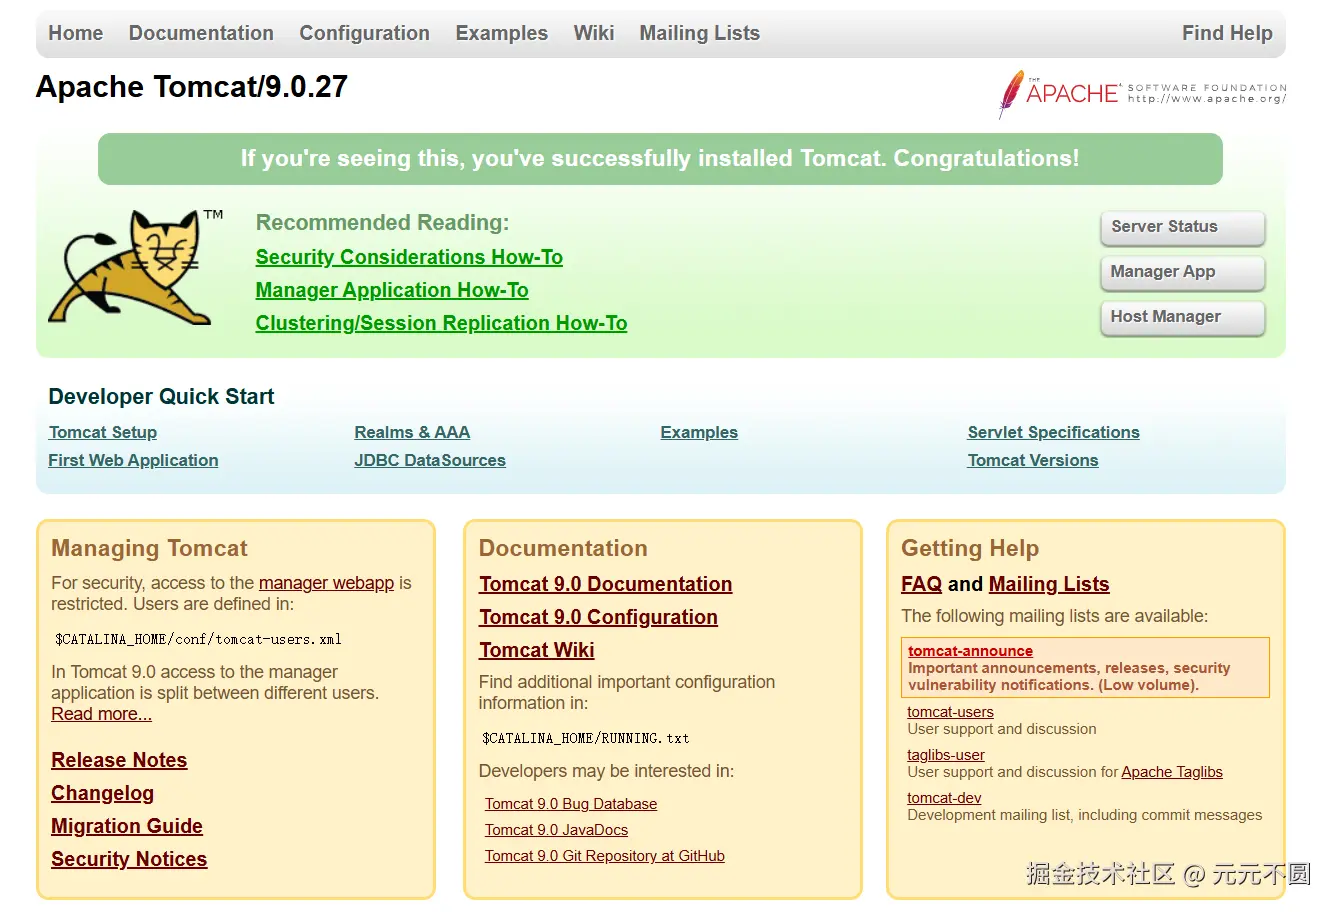Open the Examples nav item in top bar

coord(501,33)
